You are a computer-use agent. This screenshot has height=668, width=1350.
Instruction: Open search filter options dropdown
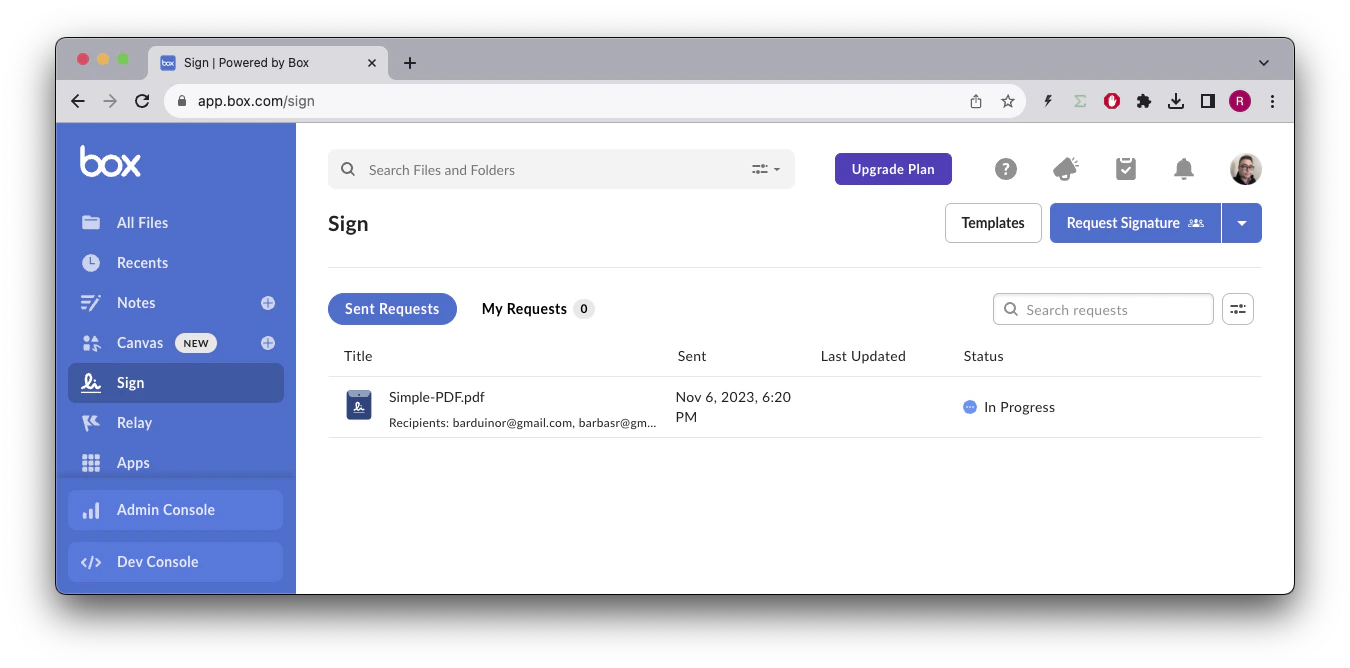[766, 170]
